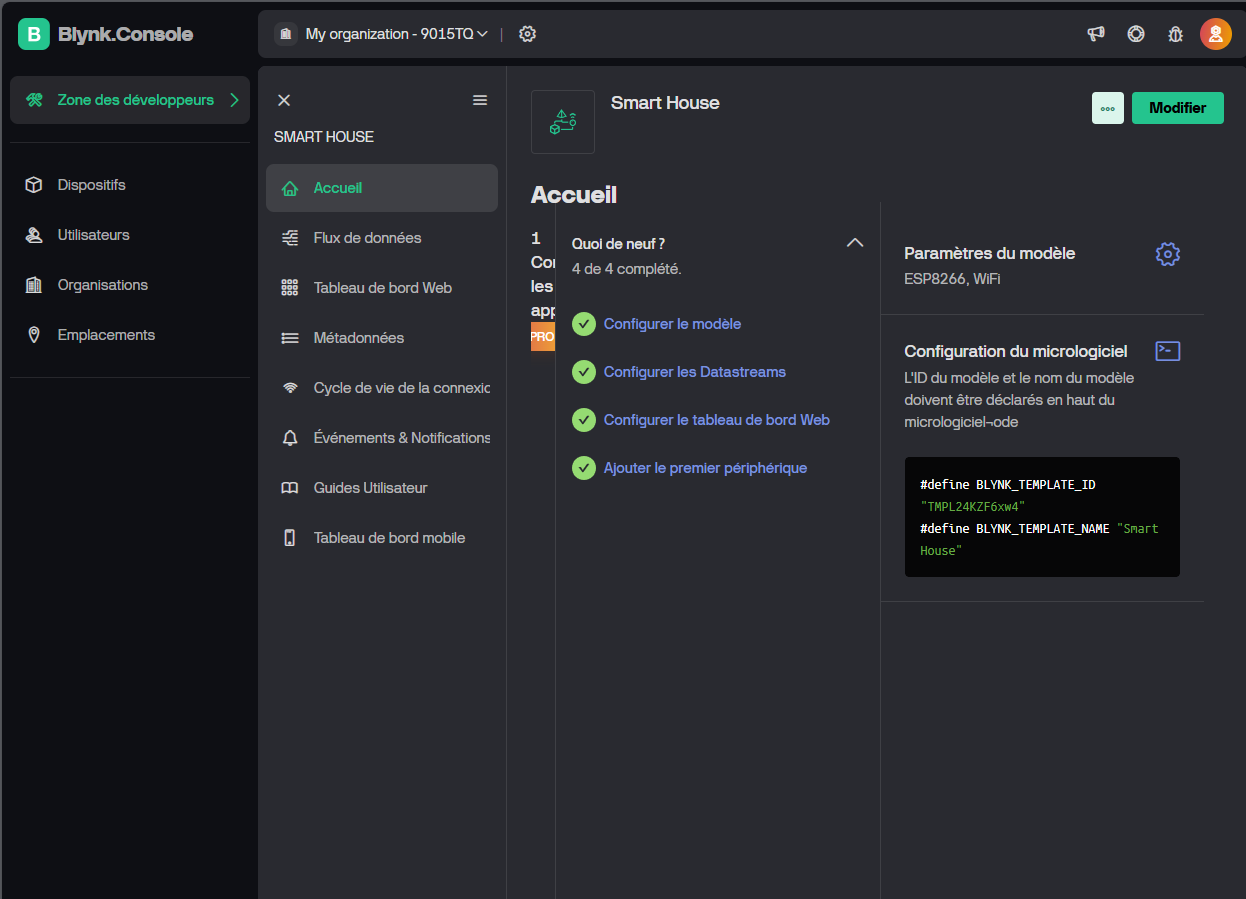Click the "ESP8266, WiFi" text
1246x899 pixels.
point(952,279)
